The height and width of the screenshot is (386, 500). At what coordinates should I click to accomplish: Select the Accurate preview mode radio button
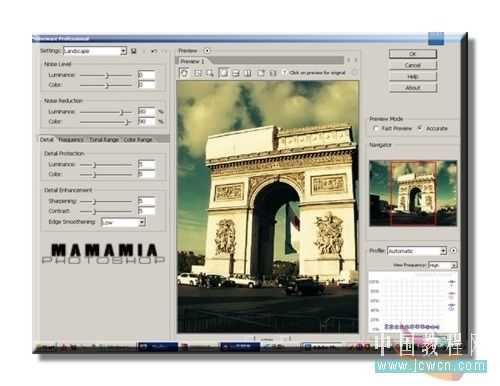[x=420, y=128]
